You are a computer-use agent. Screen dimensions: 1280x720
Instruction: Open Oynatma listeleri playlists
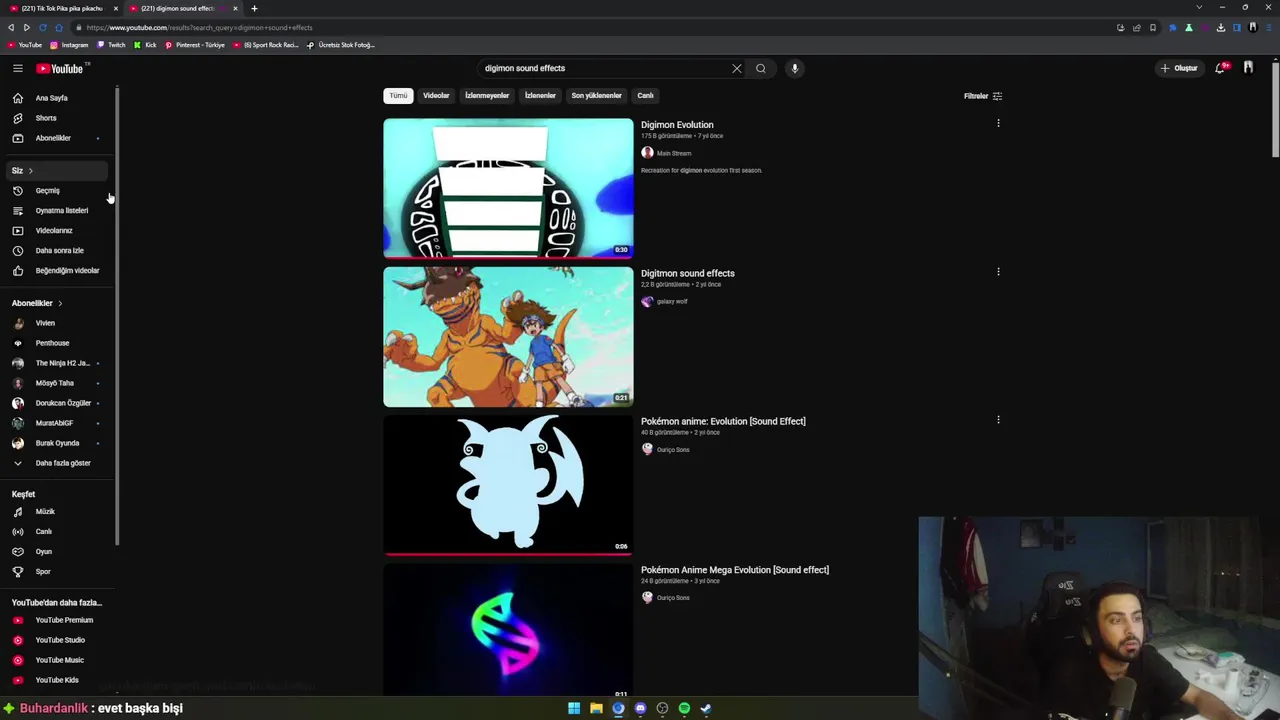[56, 210]
